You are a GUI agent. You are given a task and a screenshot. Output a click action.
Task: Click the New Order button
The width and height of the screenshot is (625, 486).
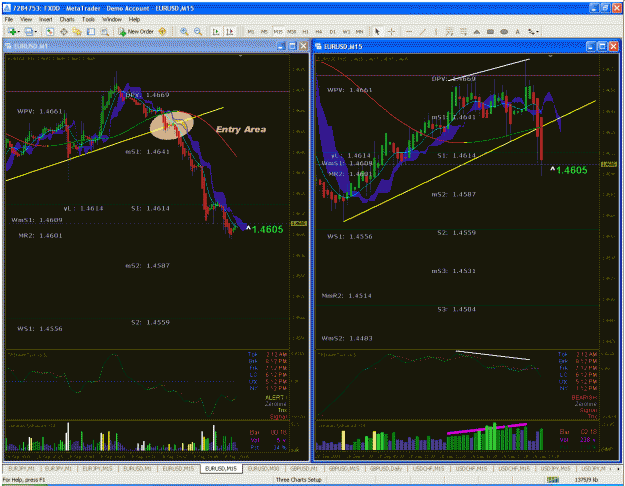point(136,31)
